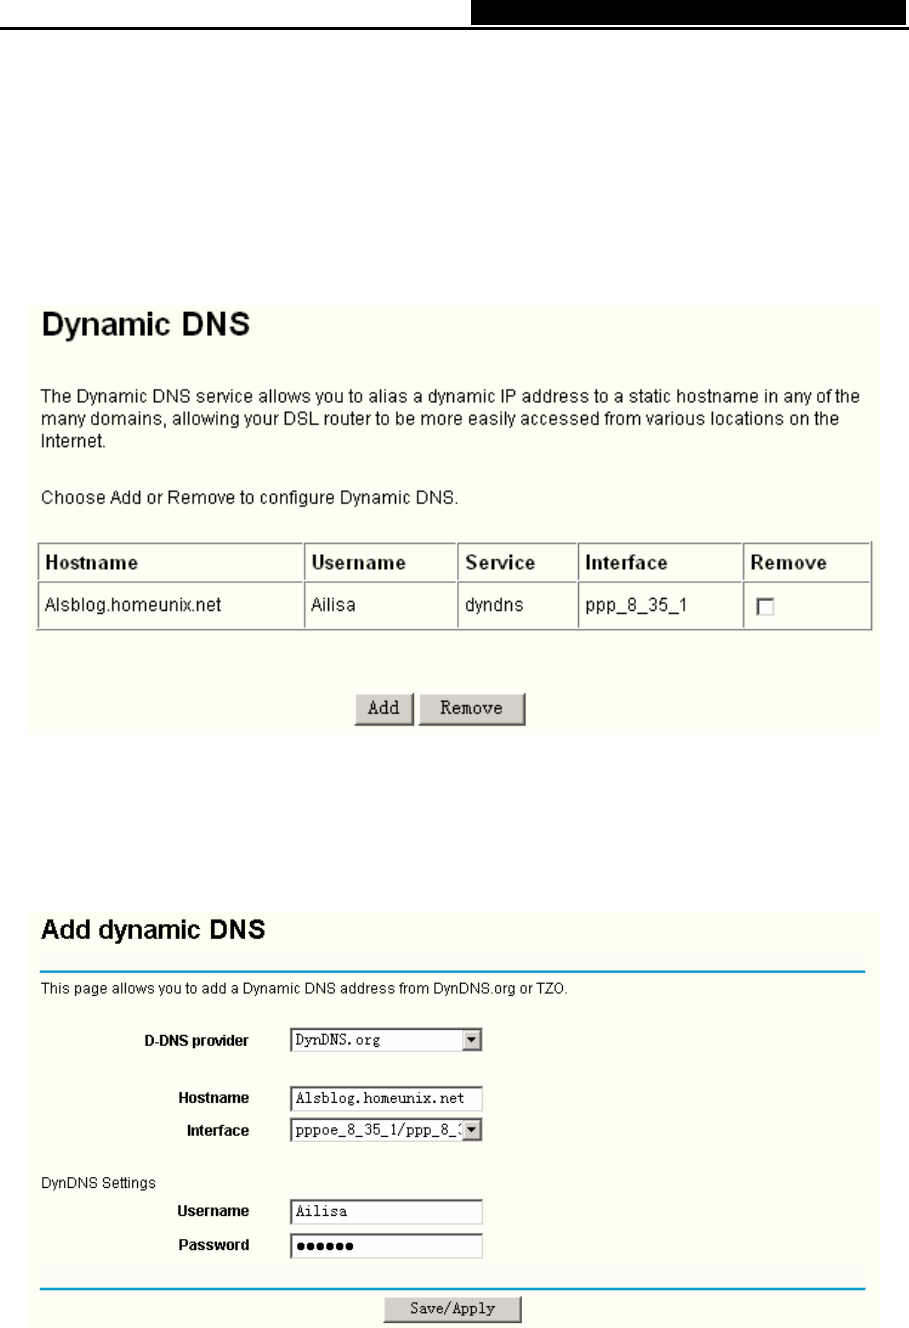
Task: Focus the Password input field
Action: (386, 1246)
